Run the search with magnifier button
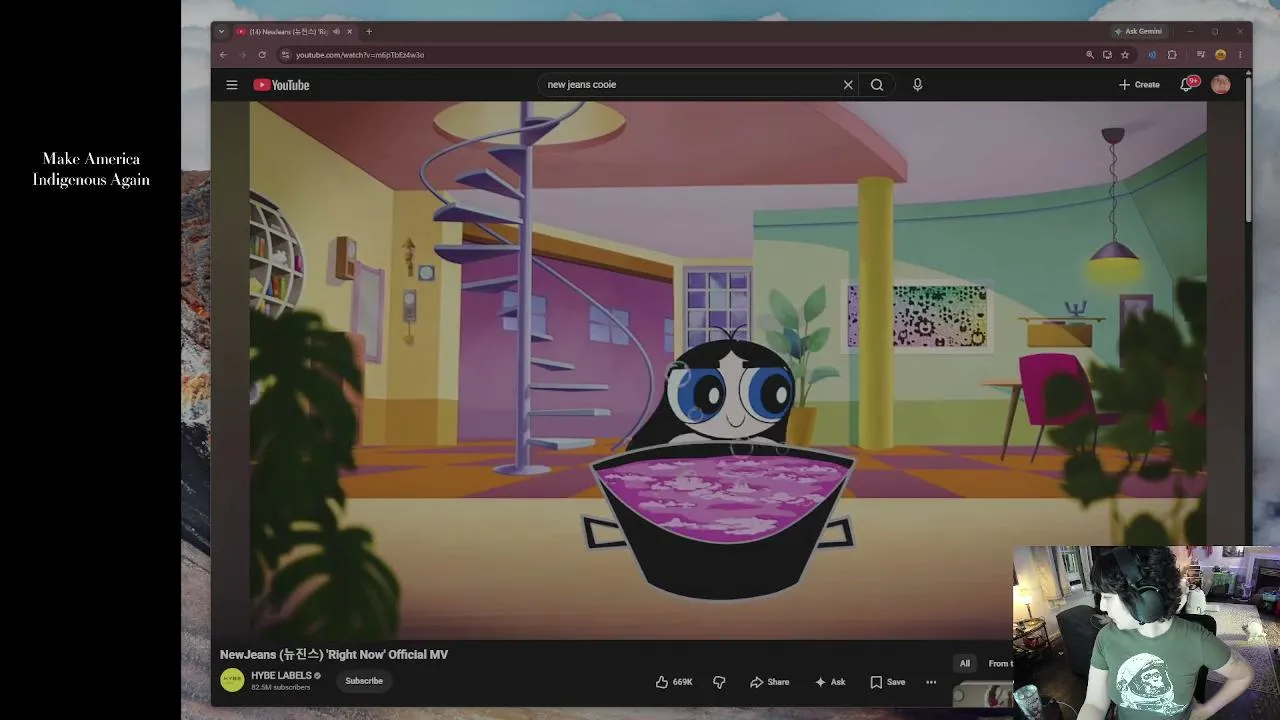The image size is (1280, 720). 877,85
